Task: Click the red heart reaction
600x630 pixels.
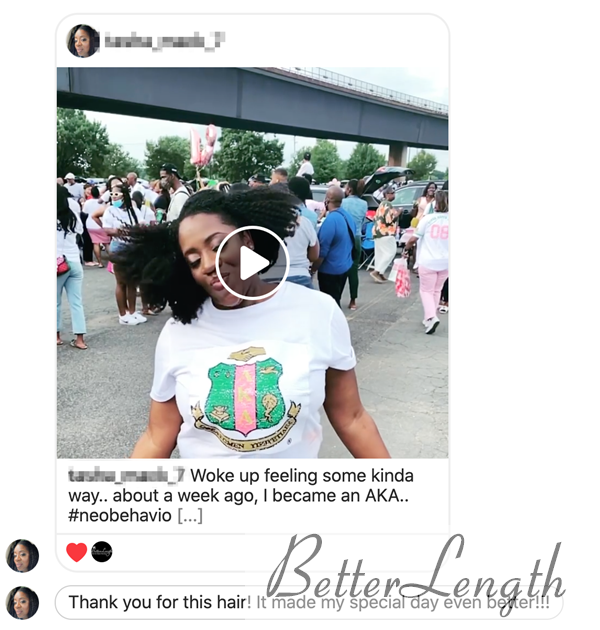Action: point(76,552)
